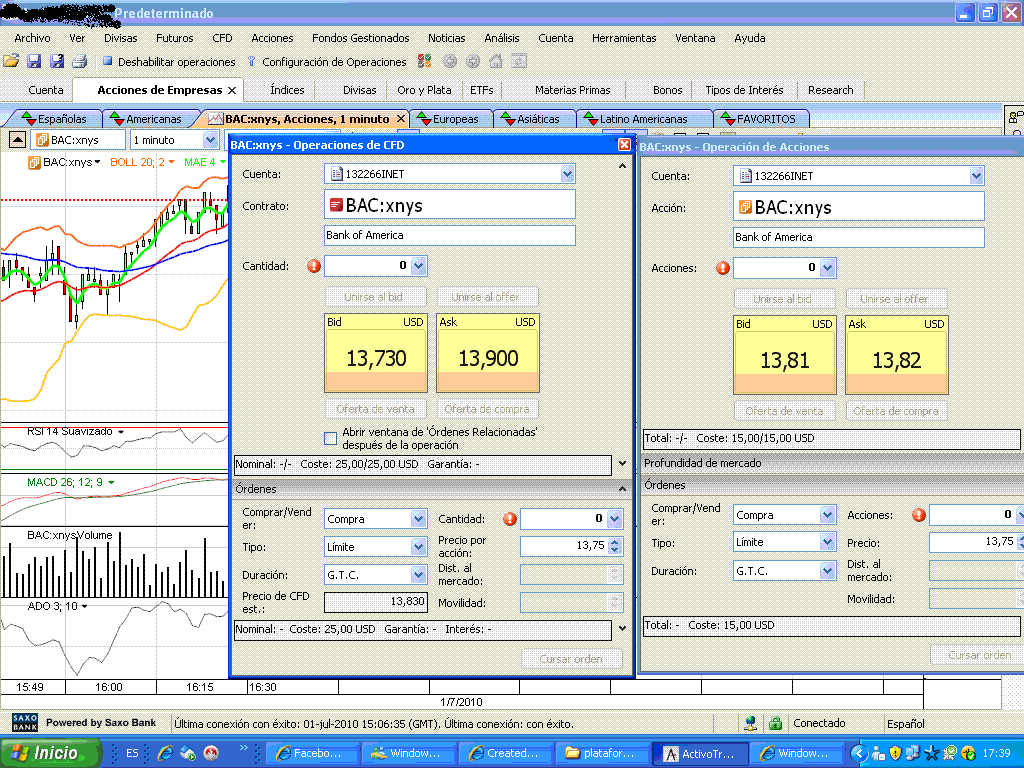This screenshot has height=768, width=1024.
Task: Click Configuración de Operaciones wrench icon
Action: [x=251, y=62]
